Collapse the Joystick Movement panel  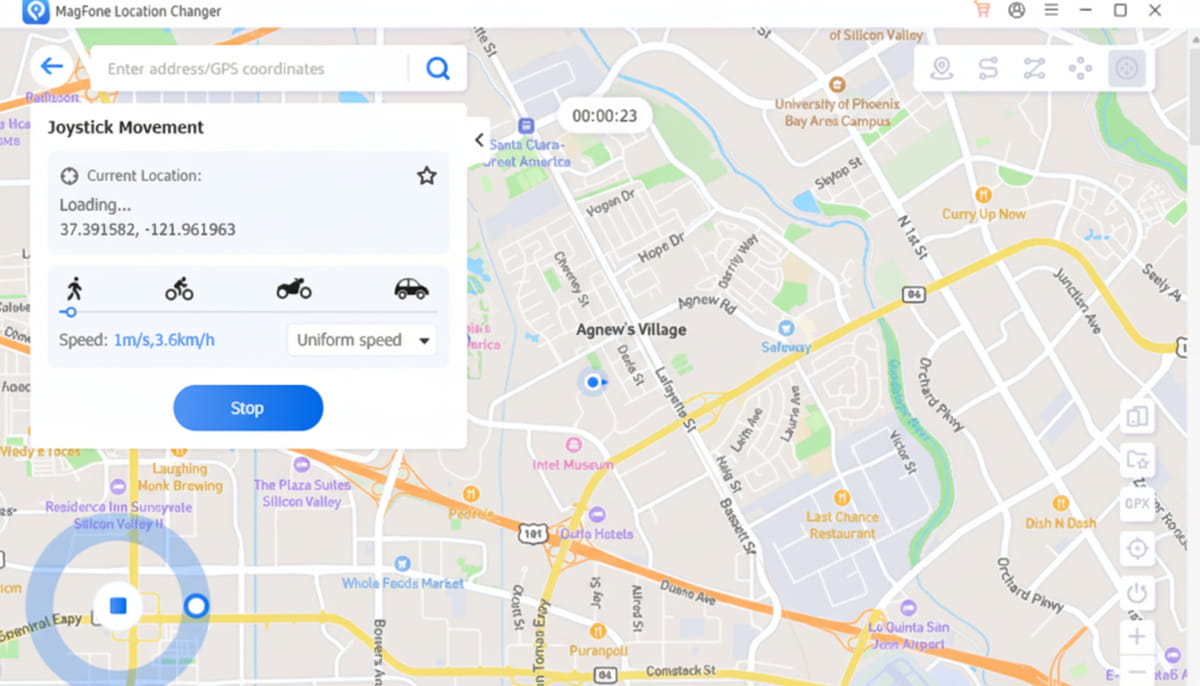click(x=480, y=140)
